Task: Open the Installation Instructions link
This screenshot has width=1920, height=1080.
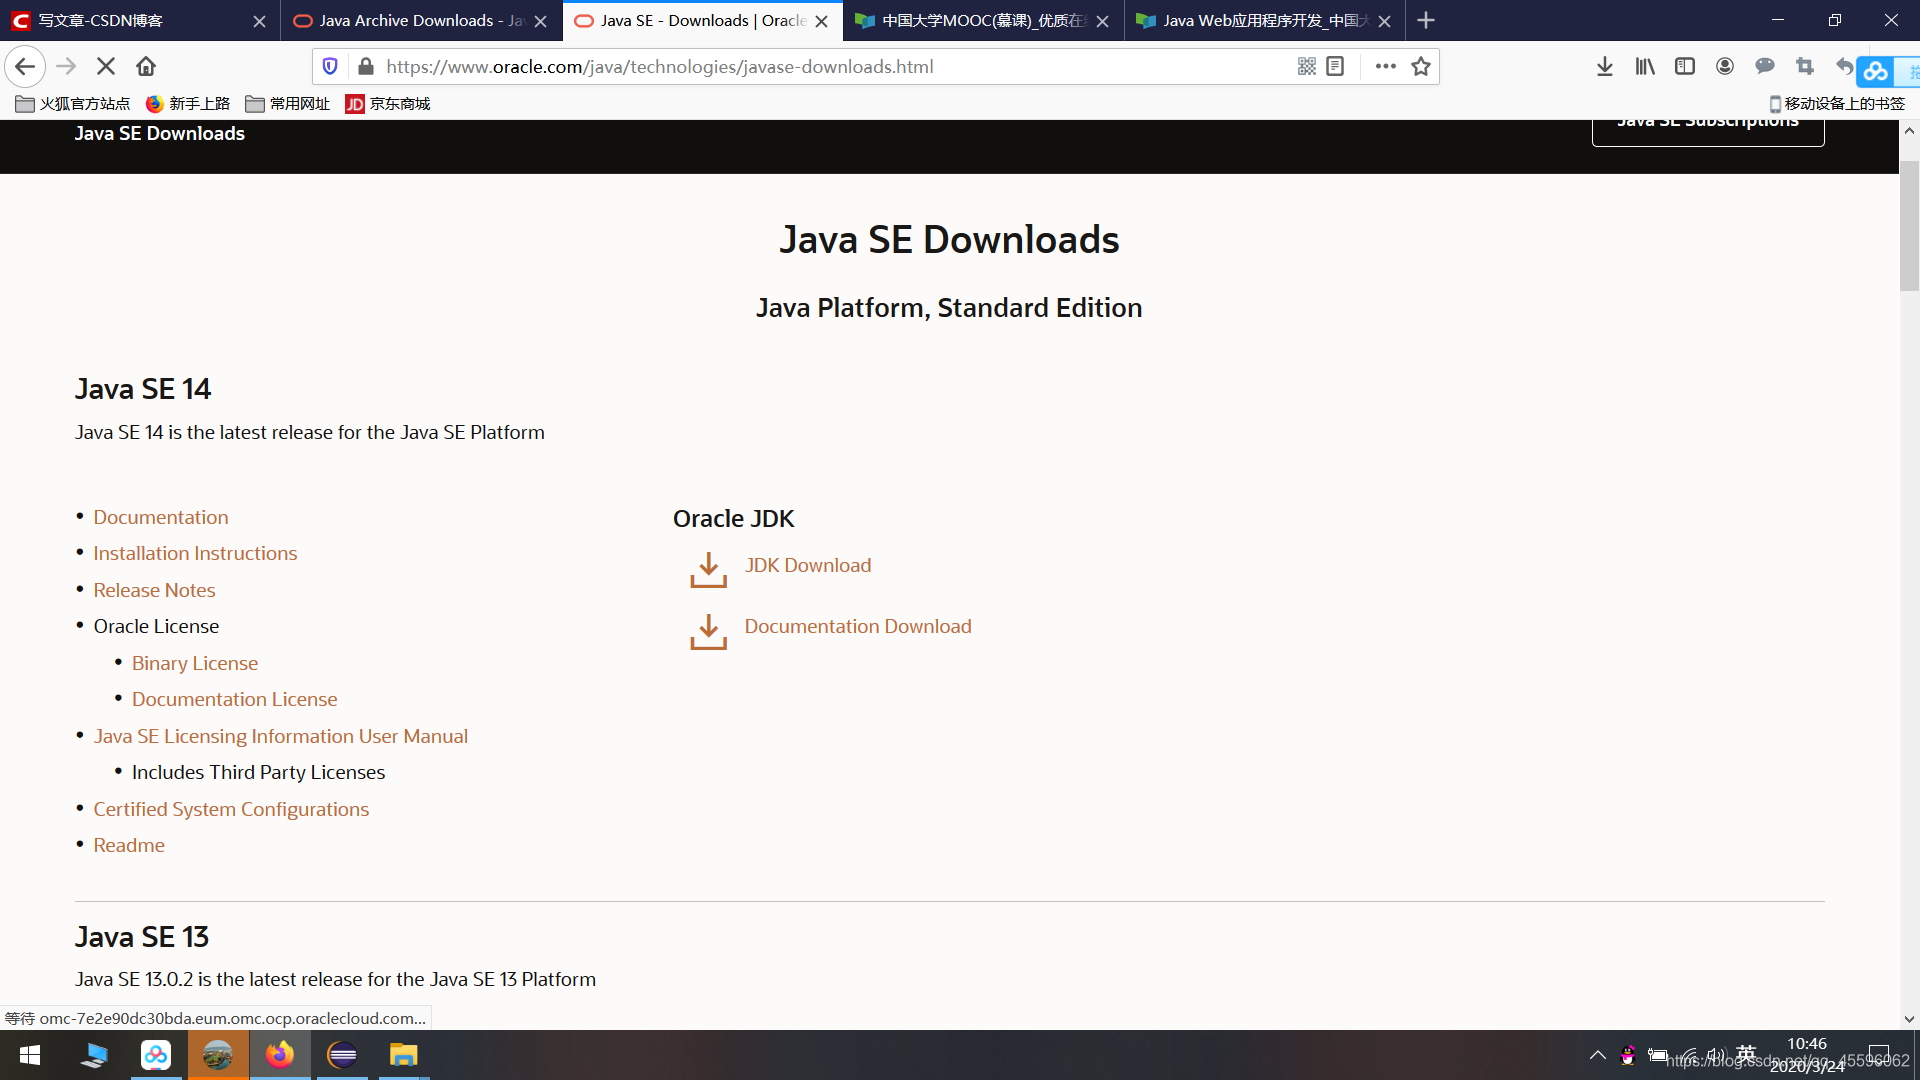Action: [195, 553]
